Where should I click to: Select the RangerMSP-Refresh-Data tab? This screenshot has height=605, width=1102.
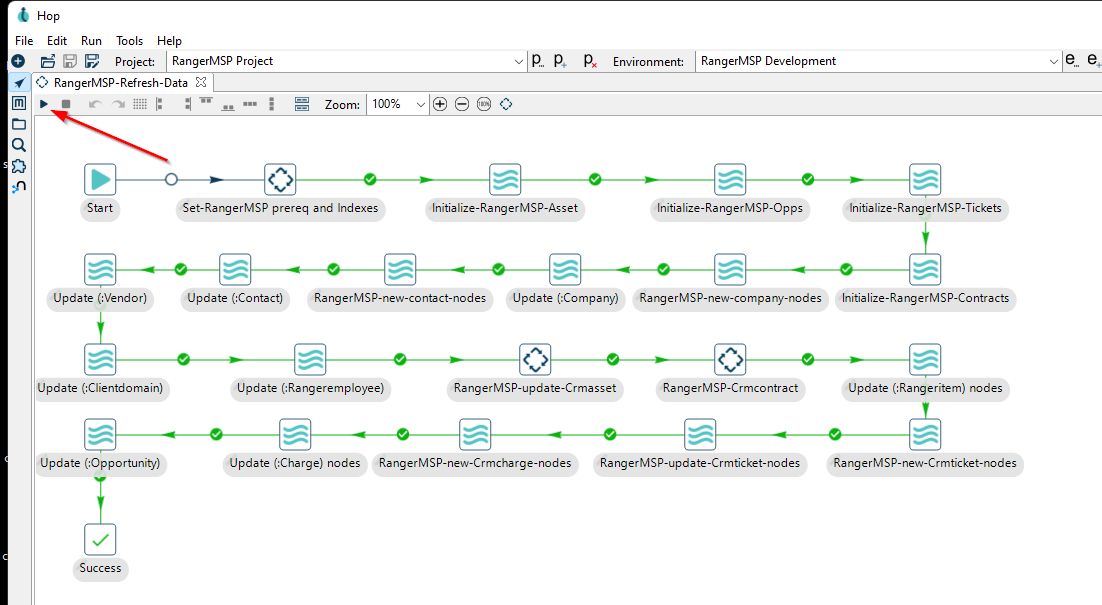tap(121, 83)
